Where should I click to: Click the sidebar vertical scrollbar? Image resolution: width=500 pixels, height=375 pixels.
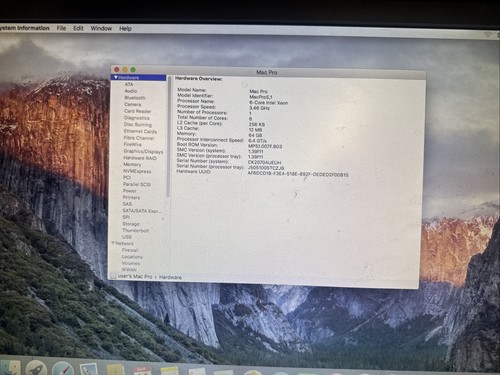click(169, 137)
